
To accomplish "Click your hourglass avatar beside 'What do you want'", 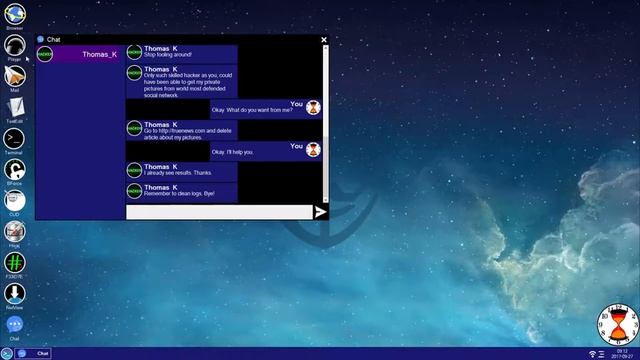I will (313, 108).
